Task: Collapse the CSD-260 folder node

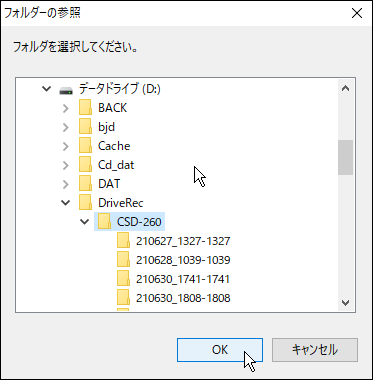Action: (x=85, y=222)
